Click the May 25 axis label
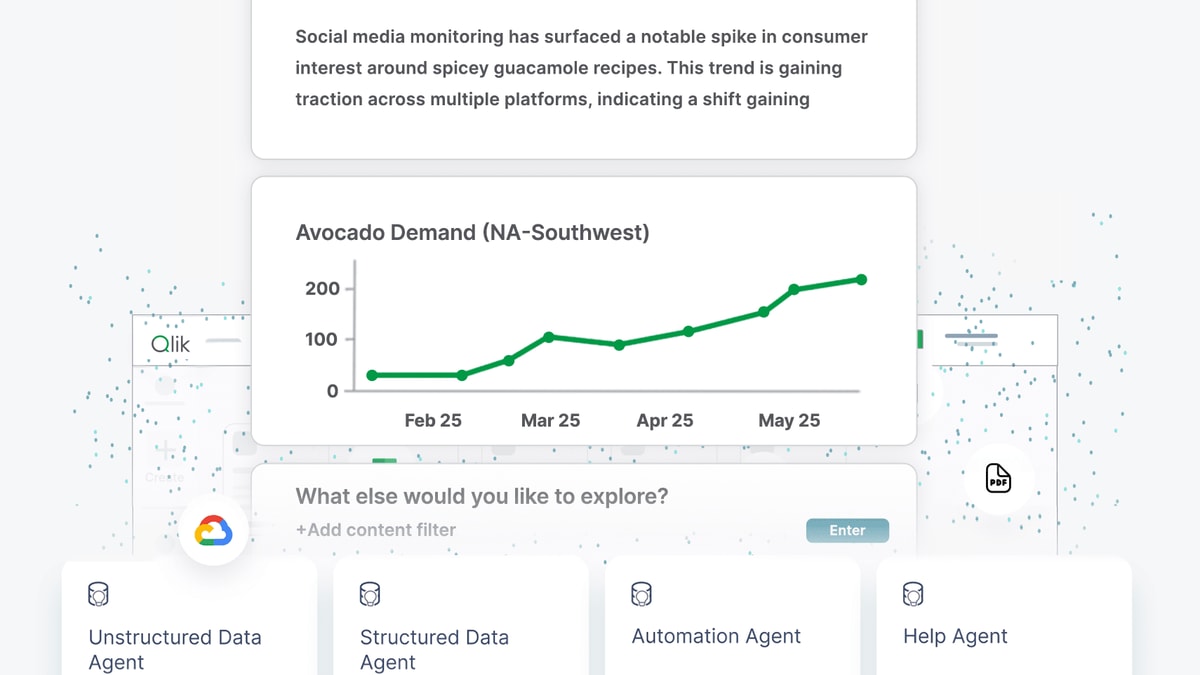The height and width of the screenshot is (675, 1200). [x=789, y=421]
